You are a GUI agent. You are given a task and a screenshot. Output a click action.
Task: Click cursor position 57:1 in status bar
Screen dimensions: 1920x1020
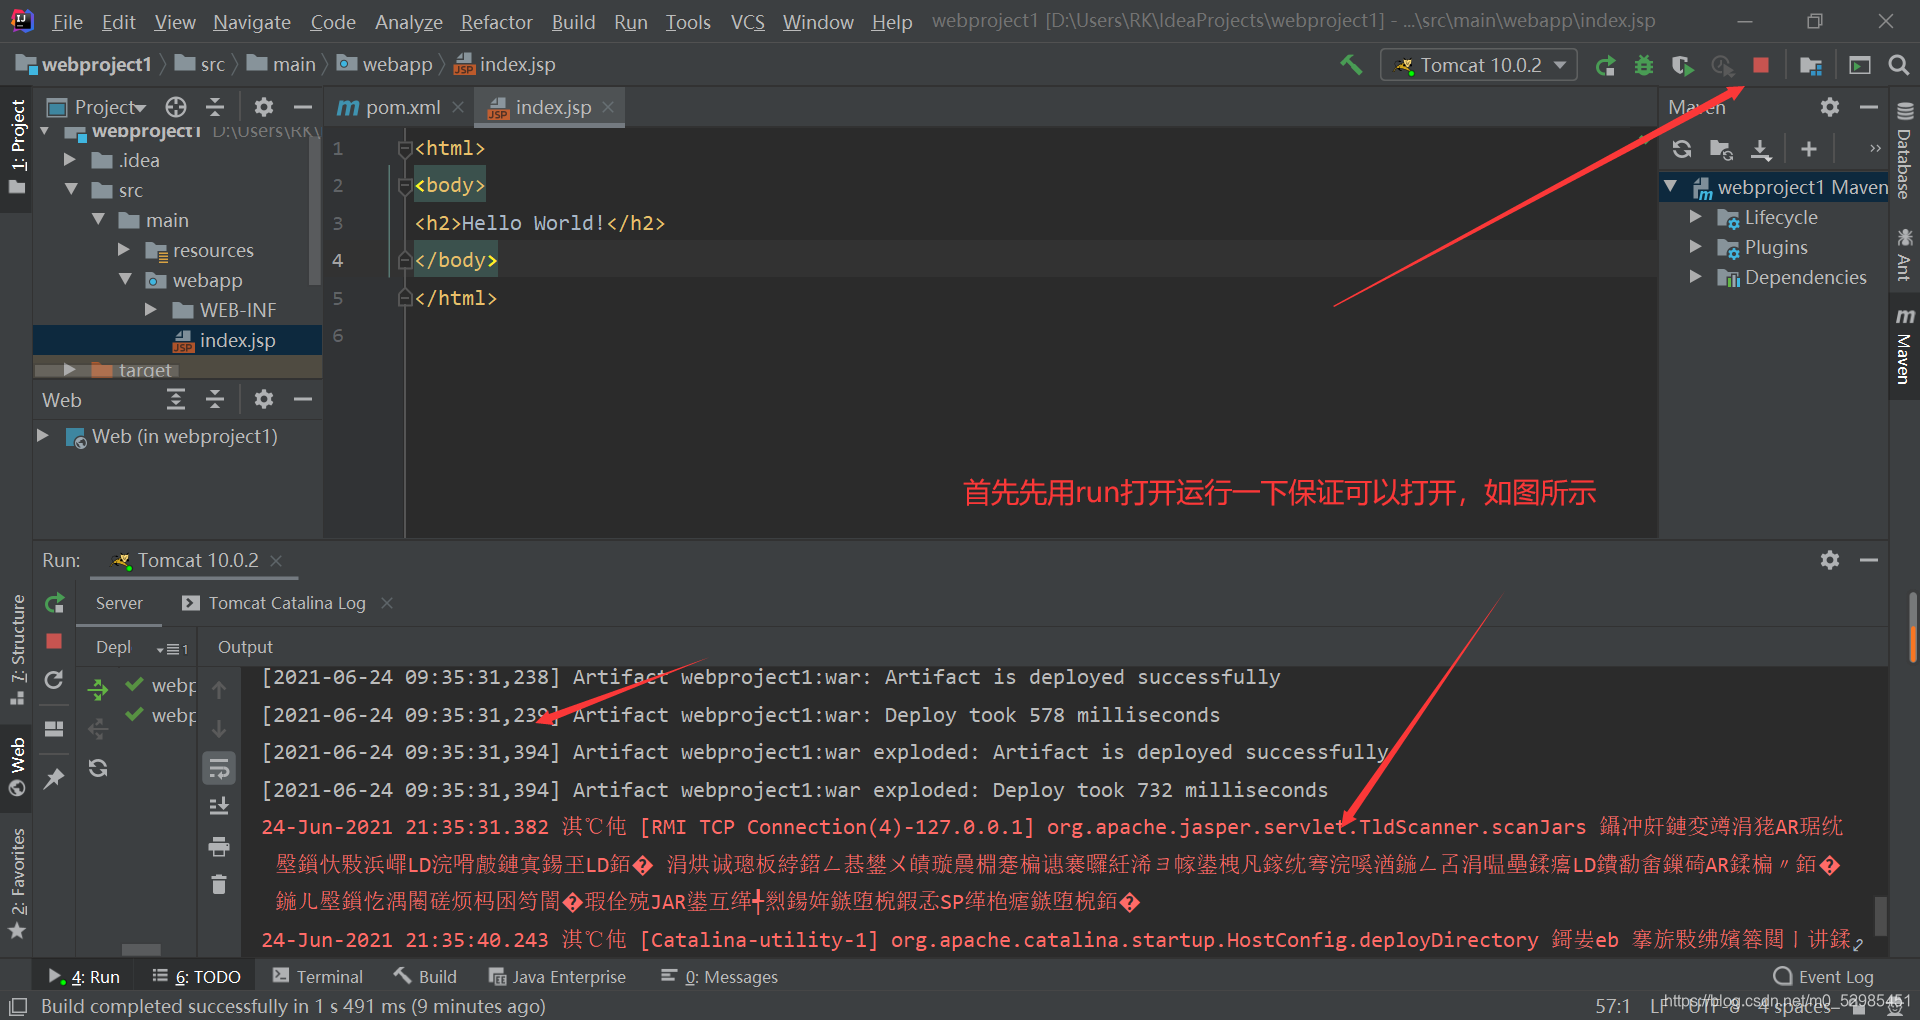1612,1006
